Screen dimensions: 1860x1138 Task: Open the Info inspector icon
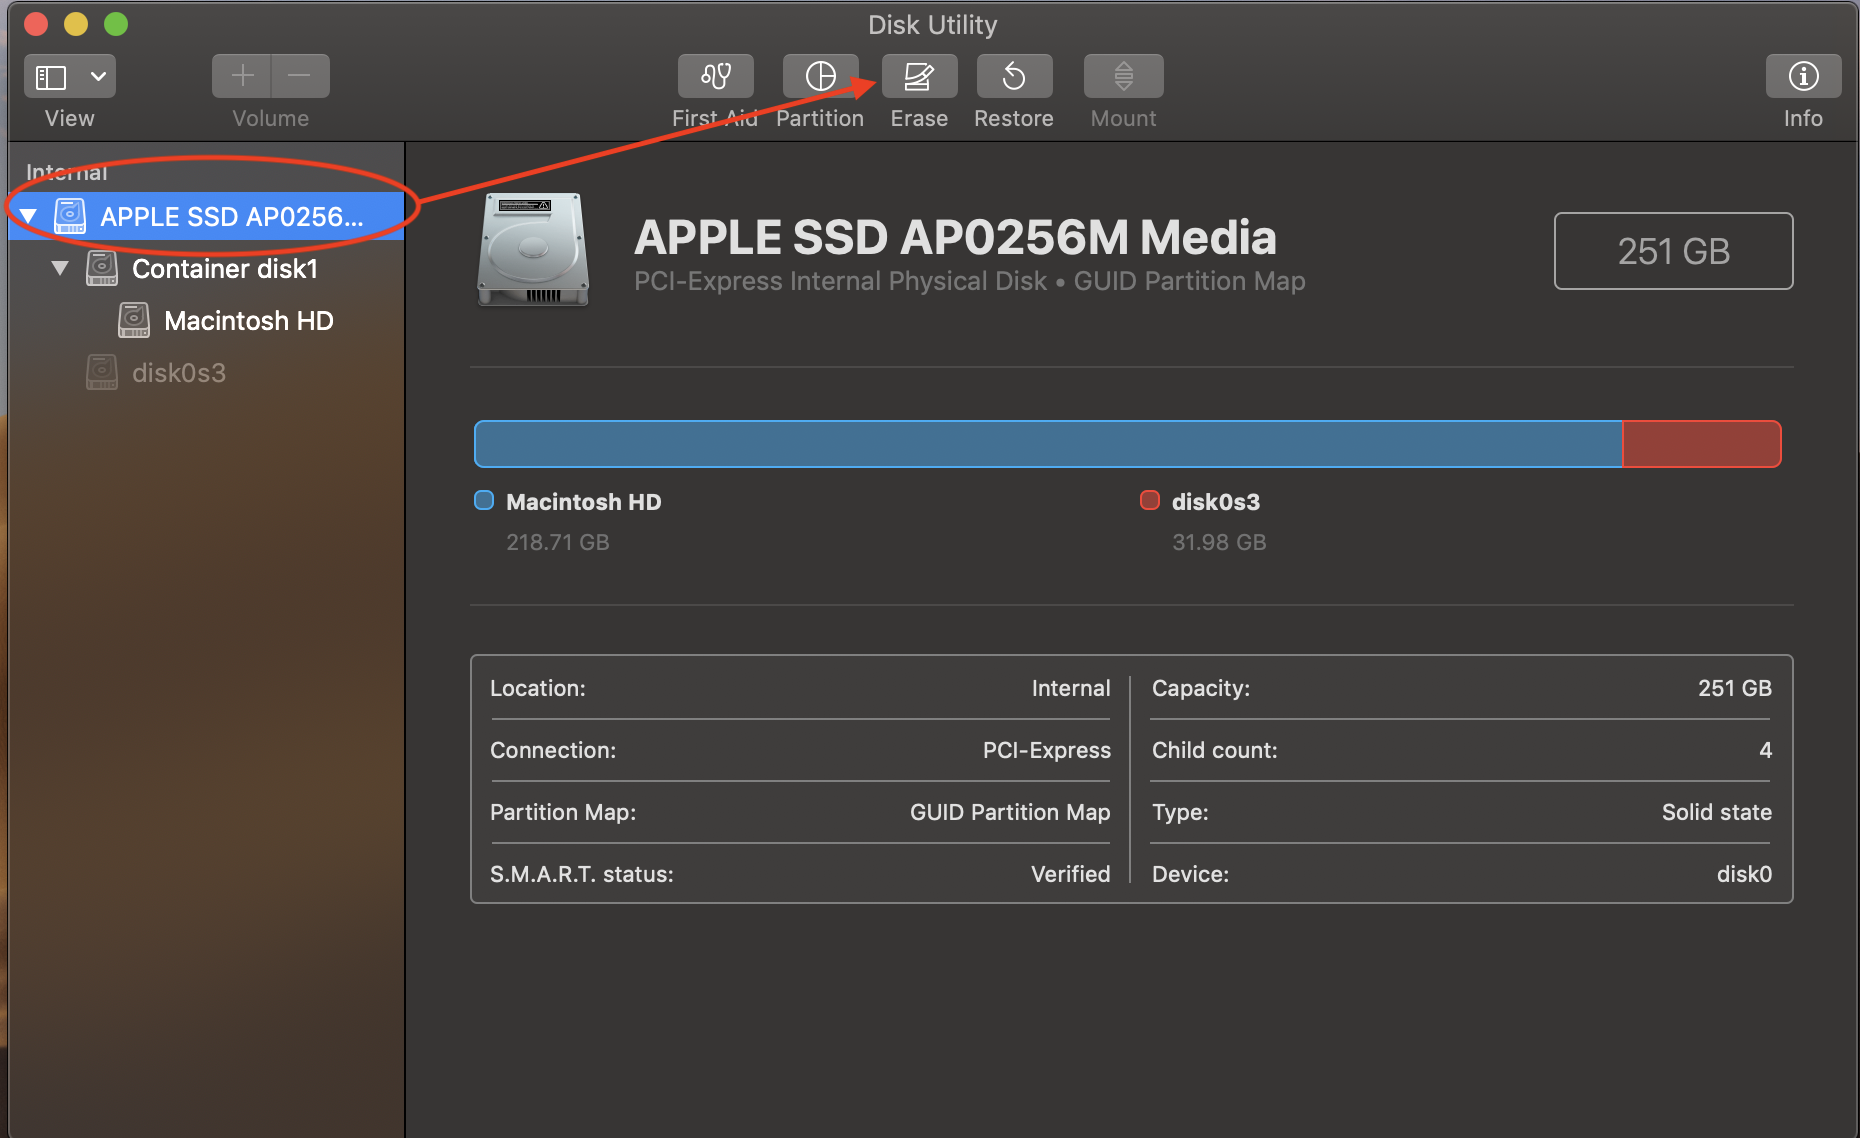pos(1803,76)
